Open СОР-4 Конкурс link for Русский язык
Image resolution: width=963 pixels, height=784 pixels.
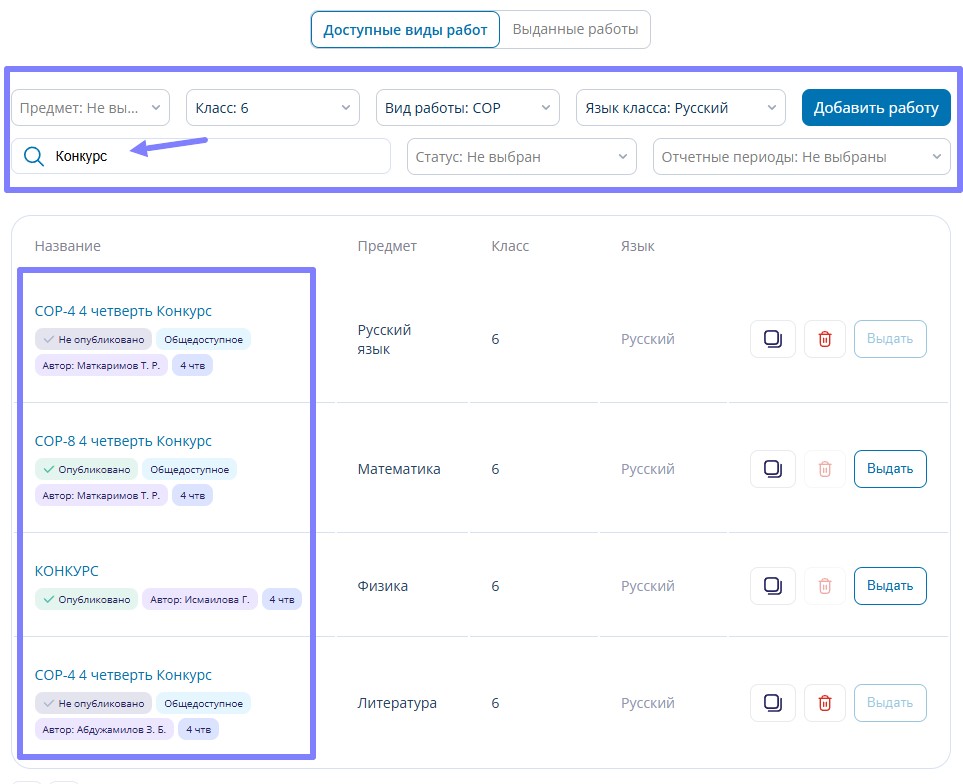123,311
